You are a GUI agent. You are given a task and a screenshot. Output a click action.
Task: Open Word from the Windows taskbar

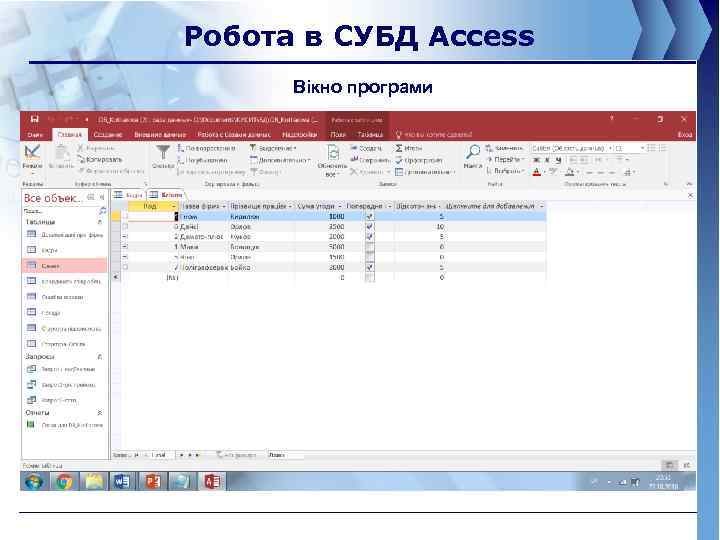(x=122, y=481)
